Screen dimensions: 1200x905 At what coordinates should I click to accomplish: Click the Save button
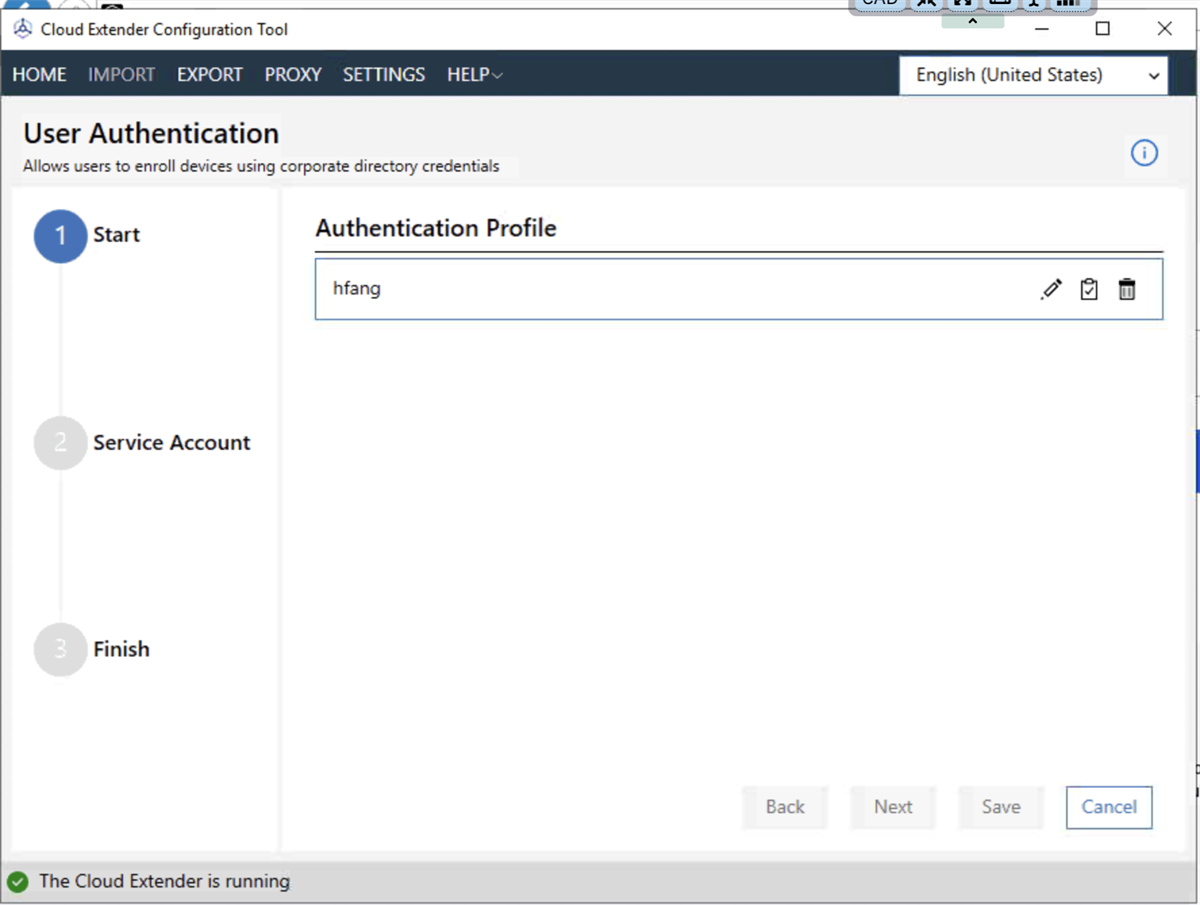pos(1000,807)
